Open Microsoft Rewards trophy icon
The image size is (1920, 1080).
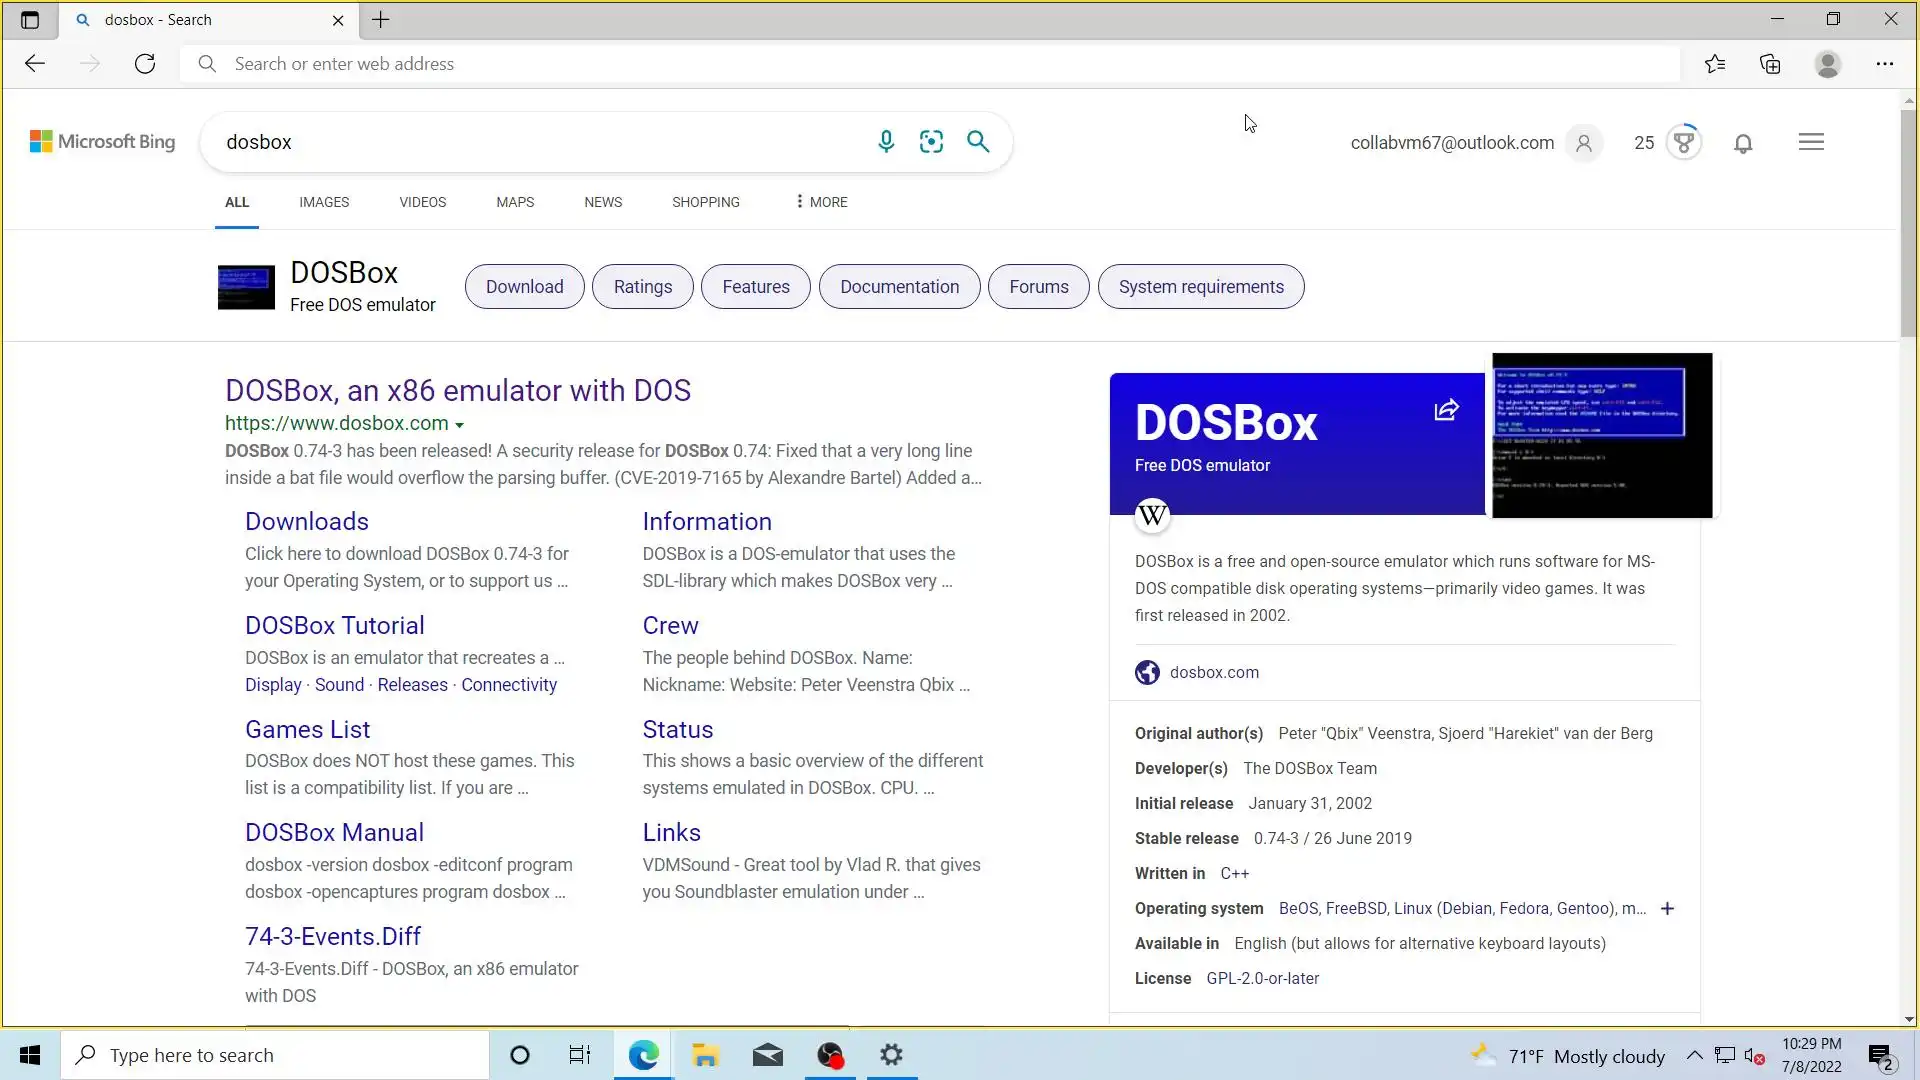1684,142
